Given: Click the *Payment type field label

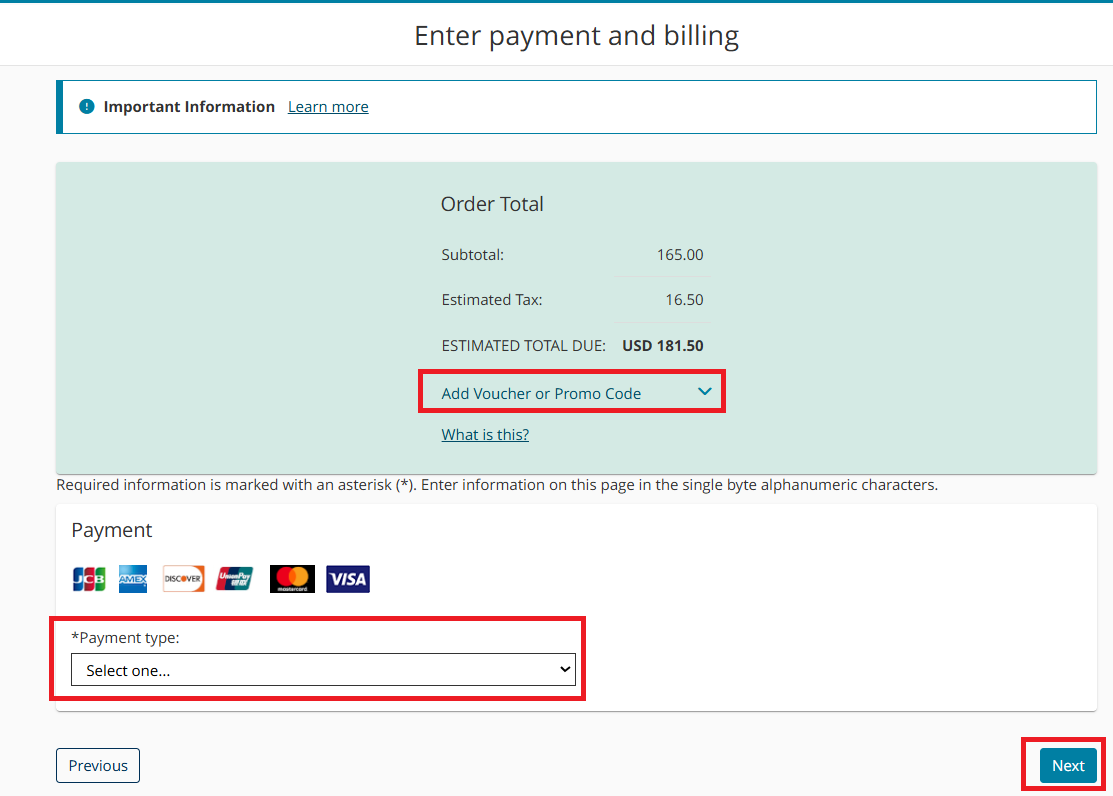Looking at the screenshot, I should pos(125,638).
